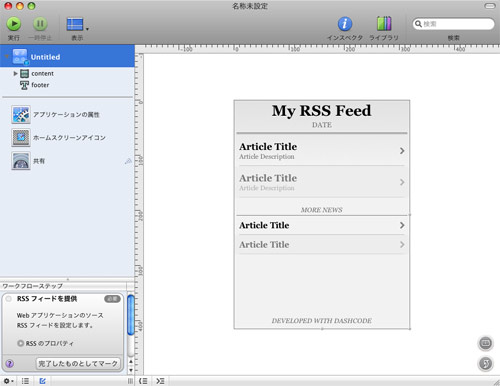Screen dimensions: 500x386
Task: Select the content item in navigator
Action: [42, 73]
